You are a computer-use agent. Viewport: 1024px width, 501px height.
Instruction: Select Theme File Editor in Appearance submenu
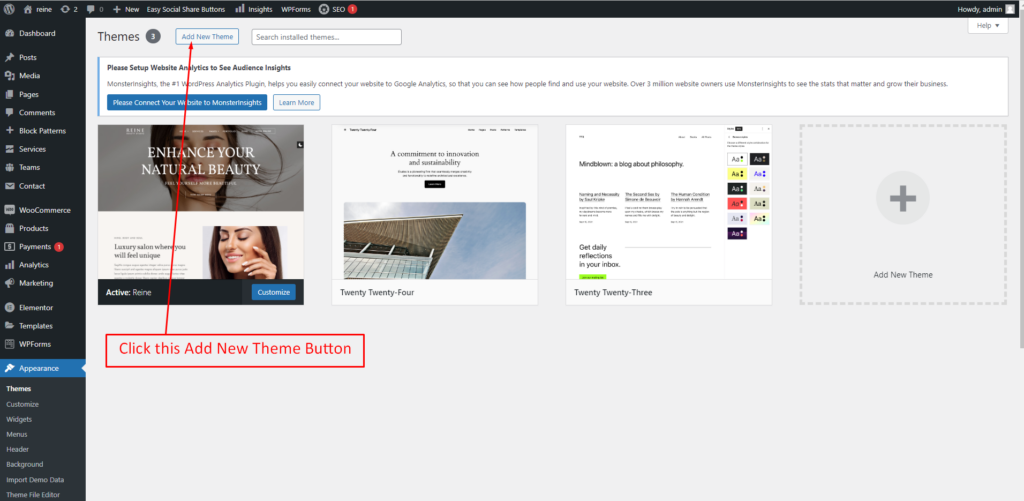pos(33,494)
